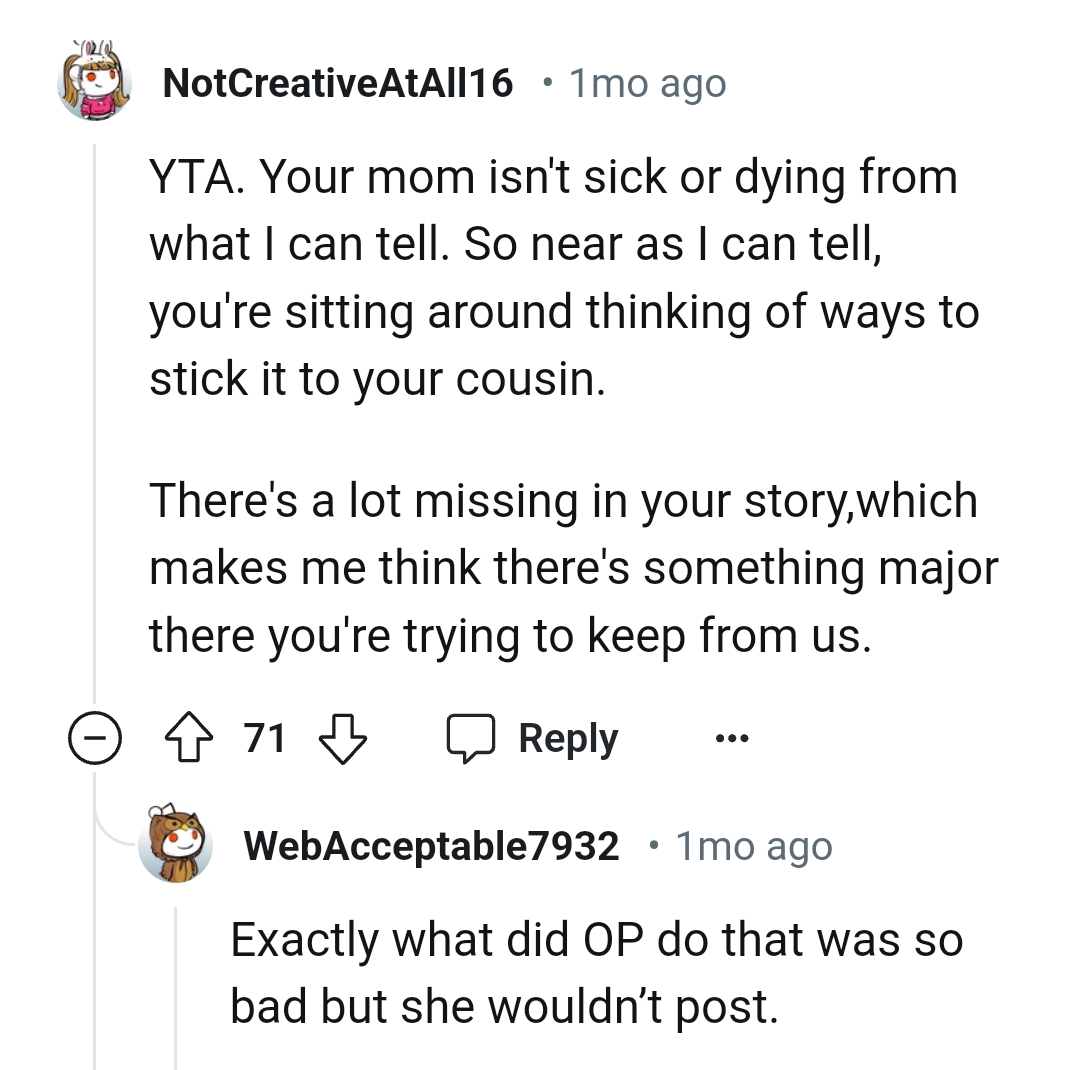Click WebAcceptable7932's avatar
The image size is (1079, 1070).
coord(177,846)
